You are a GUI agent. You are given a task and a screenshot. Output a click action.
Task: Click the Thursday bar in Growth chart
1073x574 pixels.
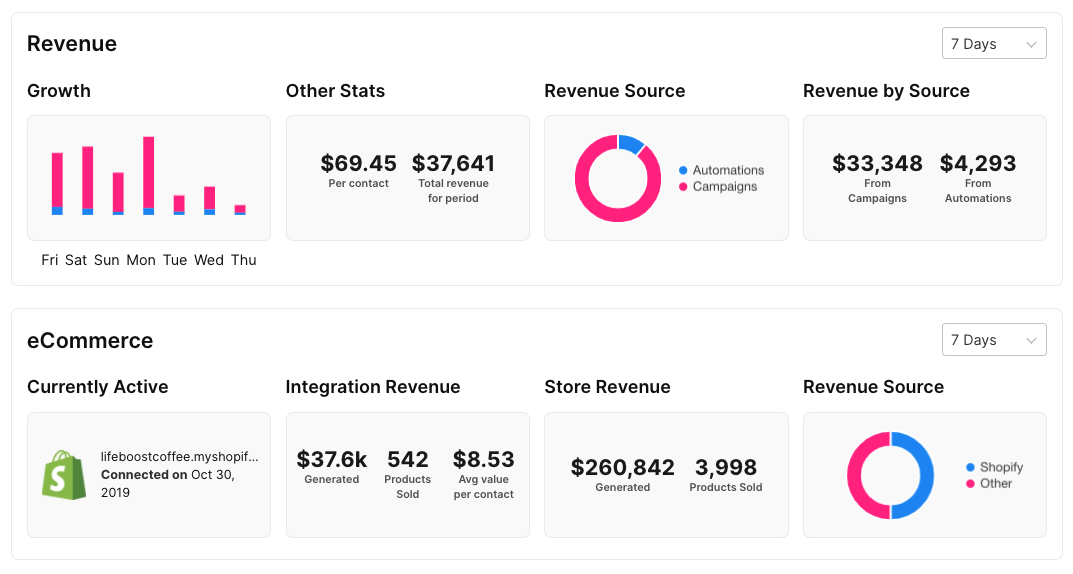tap(240, 210)
